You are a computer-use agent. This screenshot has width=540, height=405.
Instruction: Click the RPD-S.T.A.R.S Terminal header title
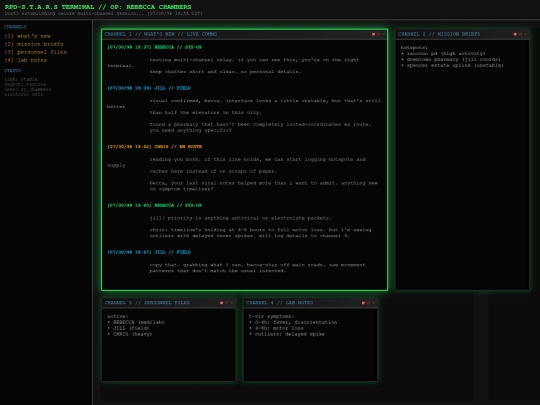point(98,7)
